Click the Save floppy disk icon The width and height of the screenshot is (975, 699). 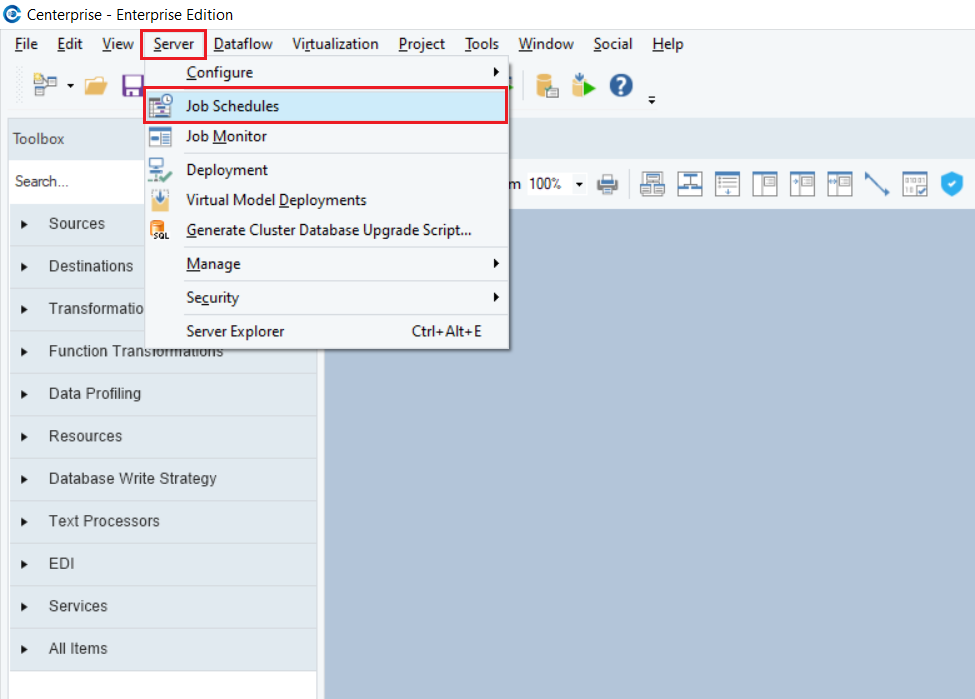coord(132,85)
